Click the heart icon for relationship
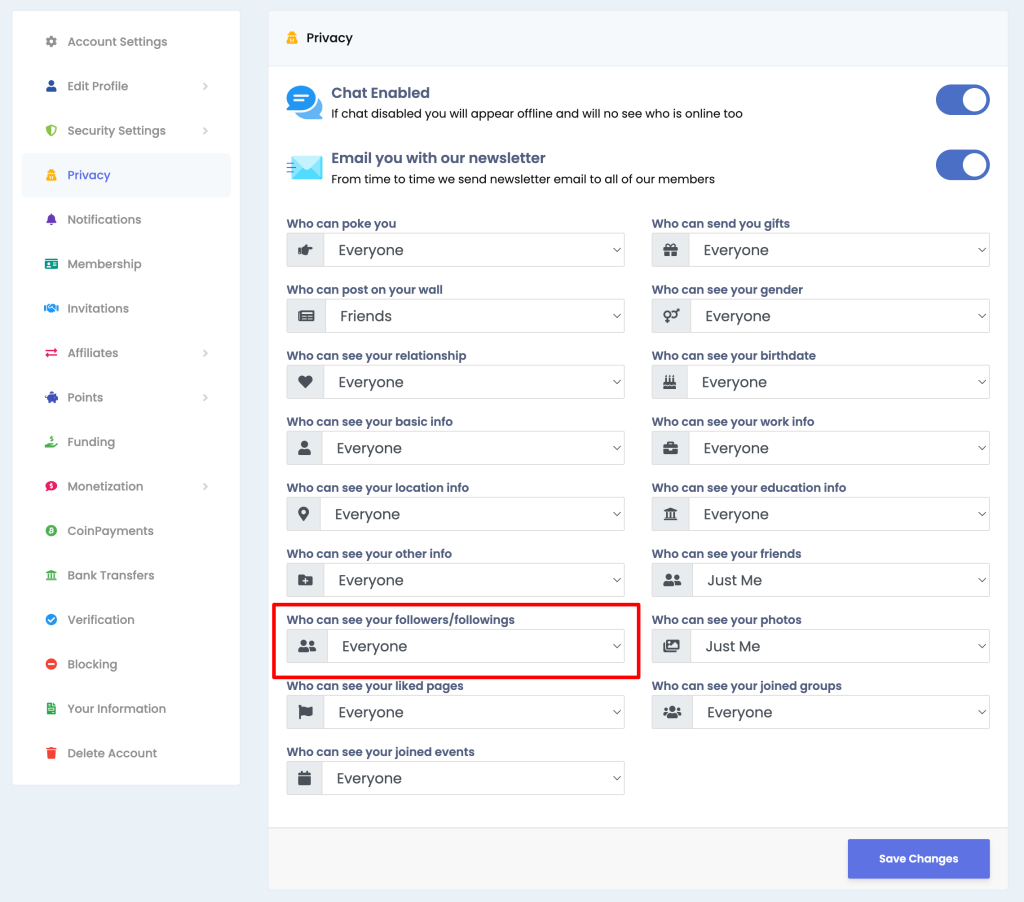The height and width of the screenshot is (902, 1024). coord(305,381)
